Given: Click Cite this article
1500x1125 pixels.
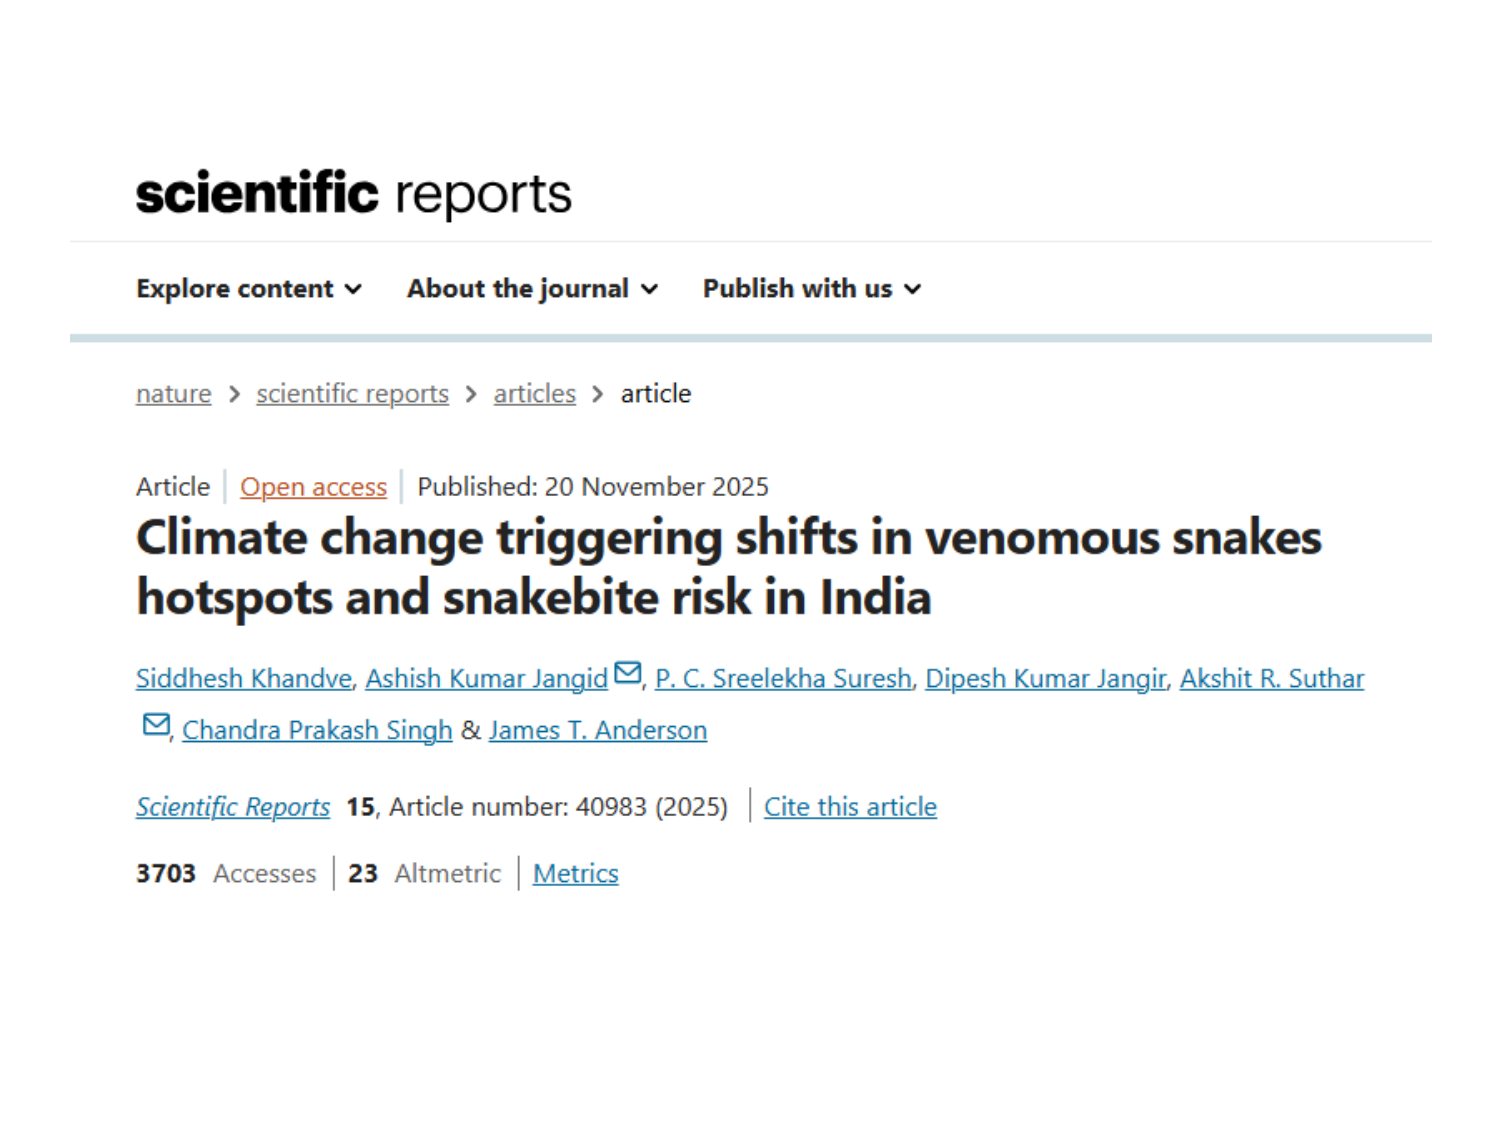Looking at the screenshot, I should point(850,807).
